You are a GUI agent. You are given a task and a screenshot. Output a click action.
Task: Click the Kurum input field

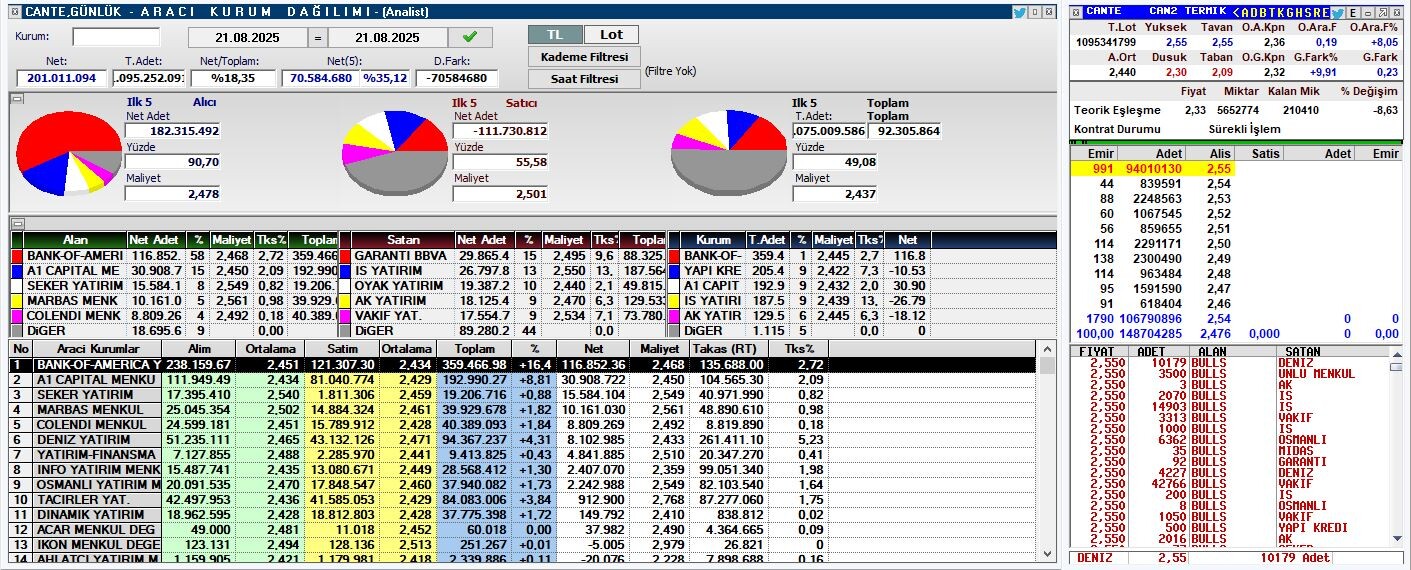116,37
